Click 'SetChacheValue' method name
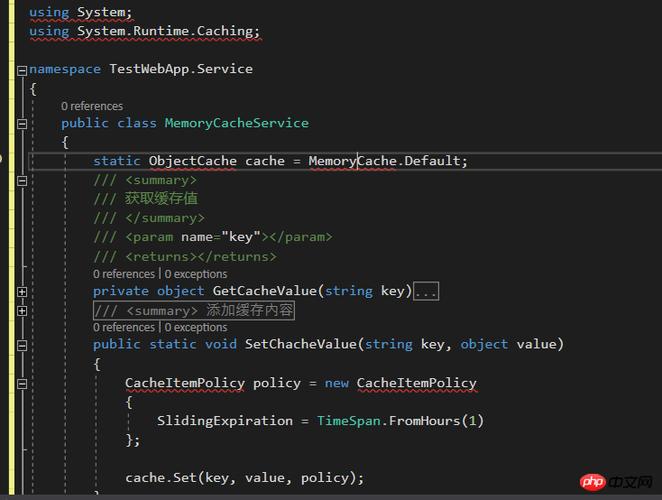 (301, 344)
